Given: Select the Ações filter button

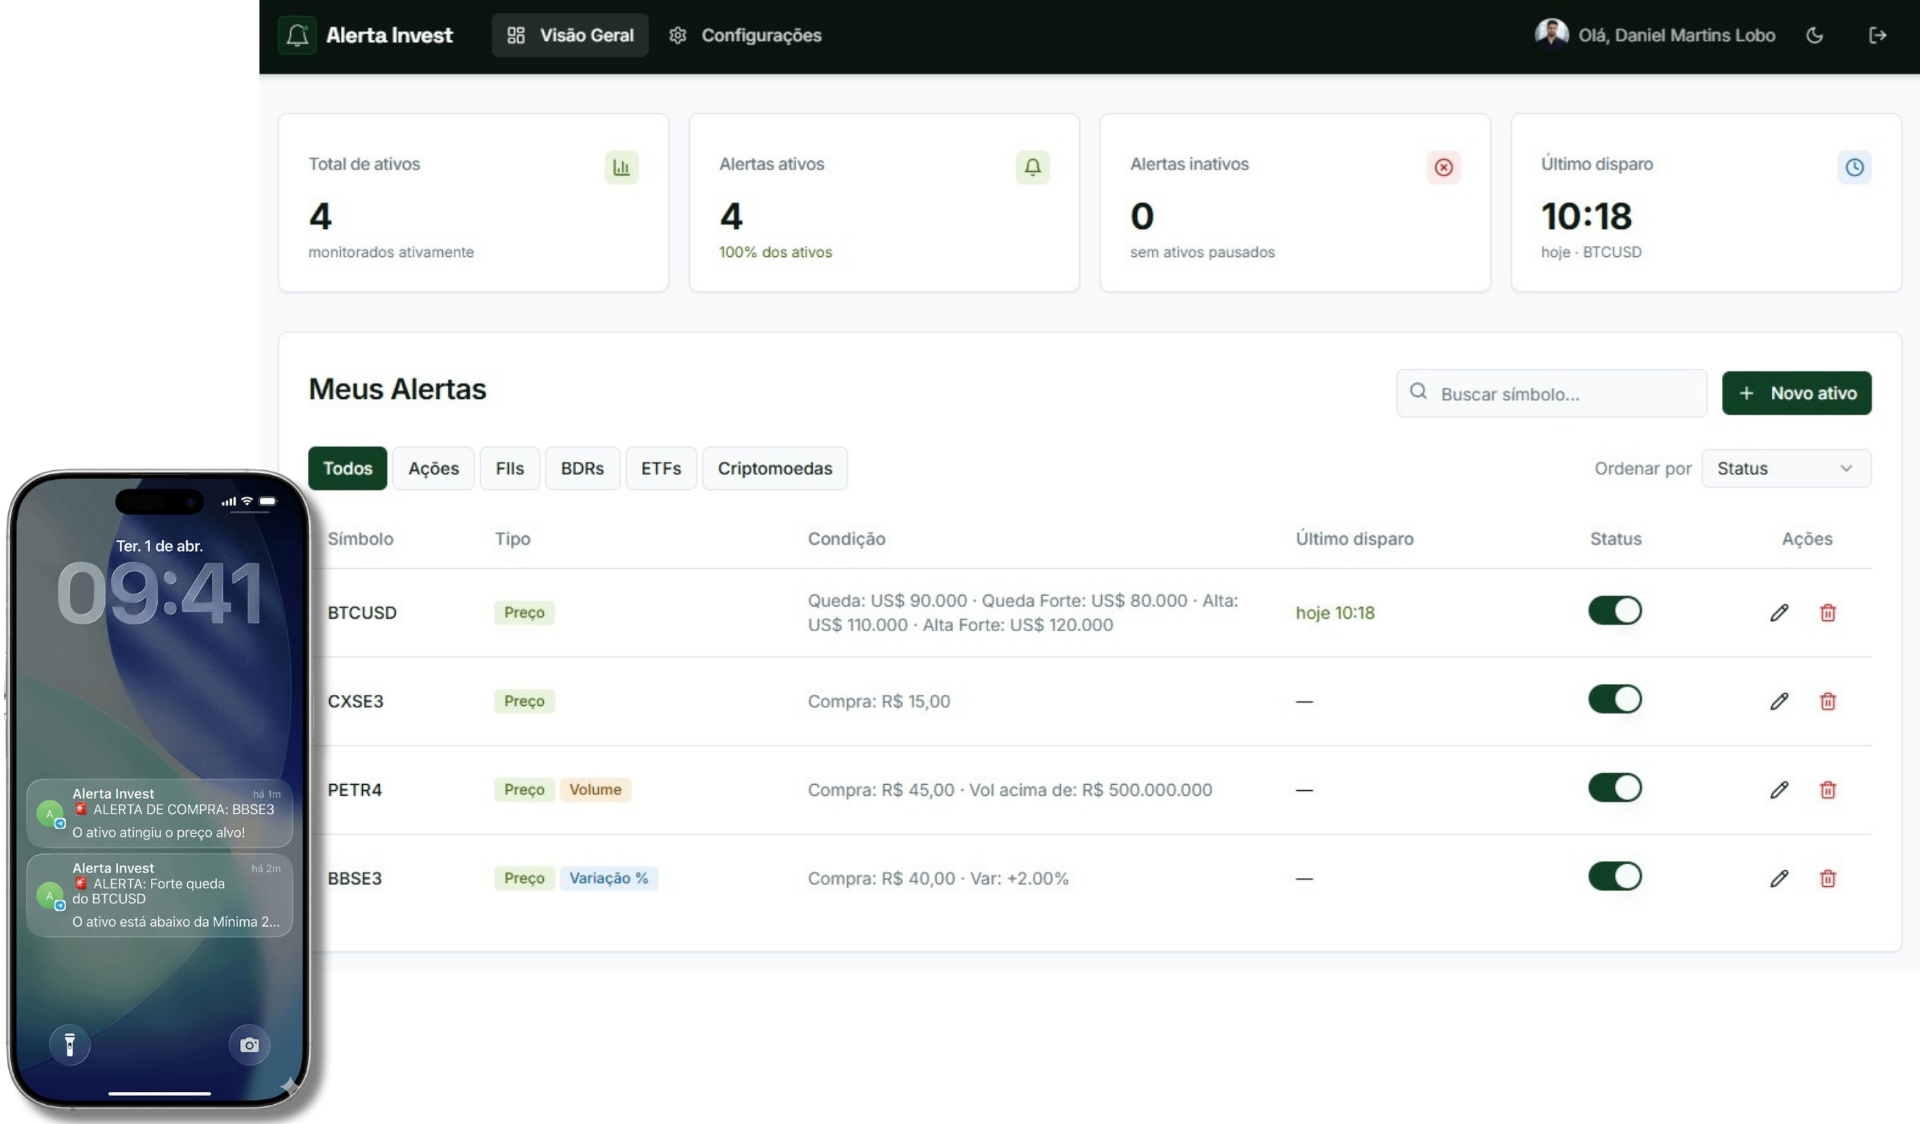Looking at the screenshot, I should [433, 469].
